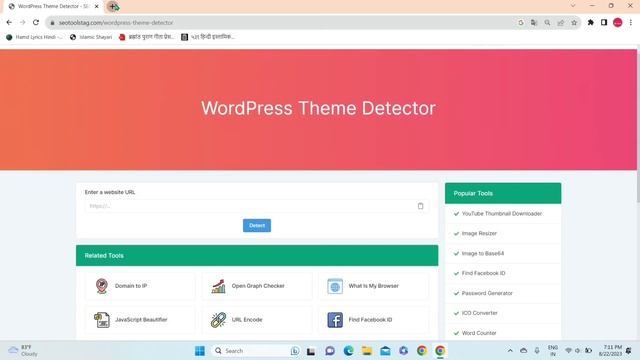Click the taskbar Search box

coord(256,351)
